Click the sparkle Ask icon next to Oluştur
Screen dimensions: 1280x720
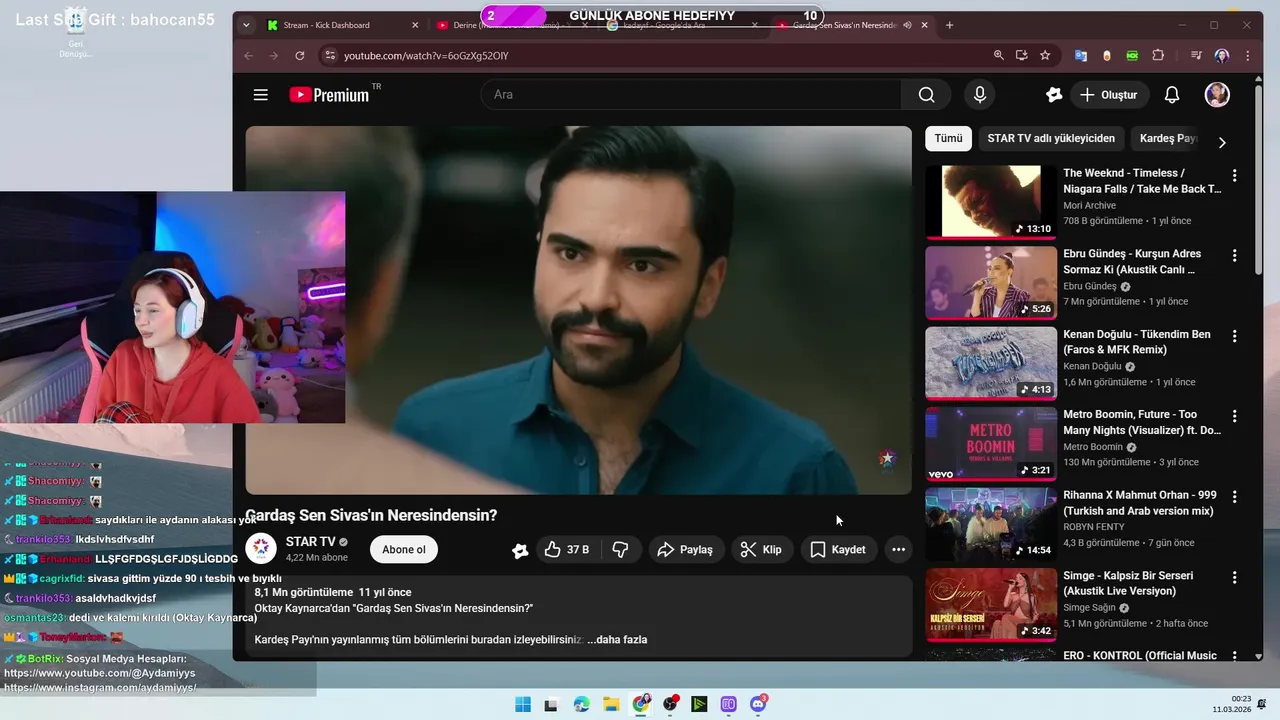click(1054, 95)
